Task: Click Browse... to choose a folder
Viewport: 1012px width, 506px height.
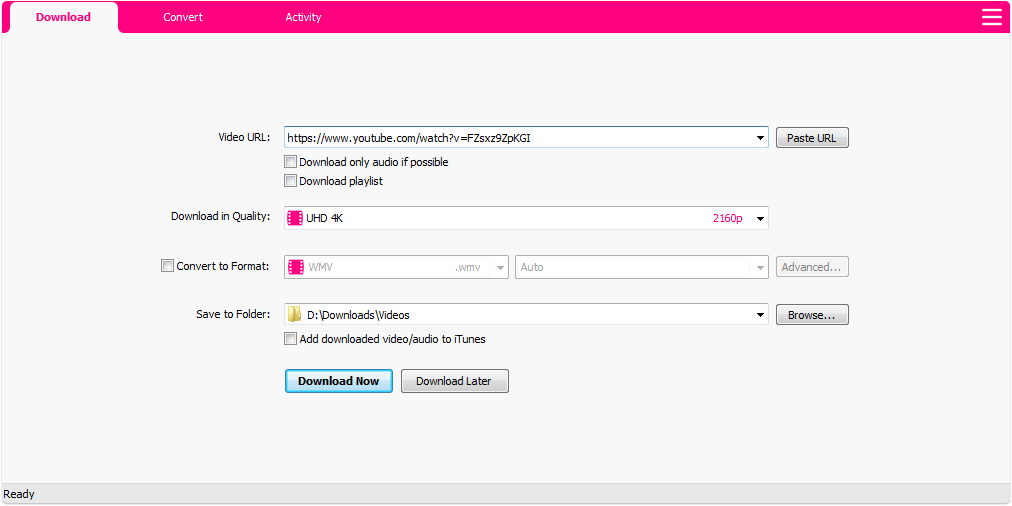Action: point(812,315)
